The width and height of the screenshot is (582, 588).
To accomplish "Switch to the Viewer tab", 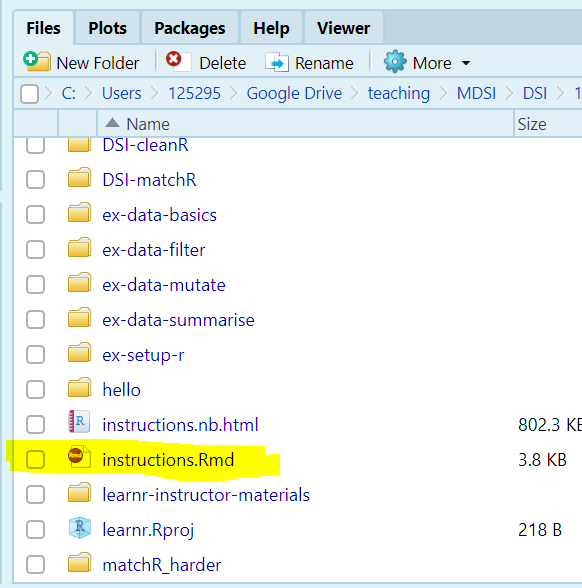I will (x=344, y=28).
